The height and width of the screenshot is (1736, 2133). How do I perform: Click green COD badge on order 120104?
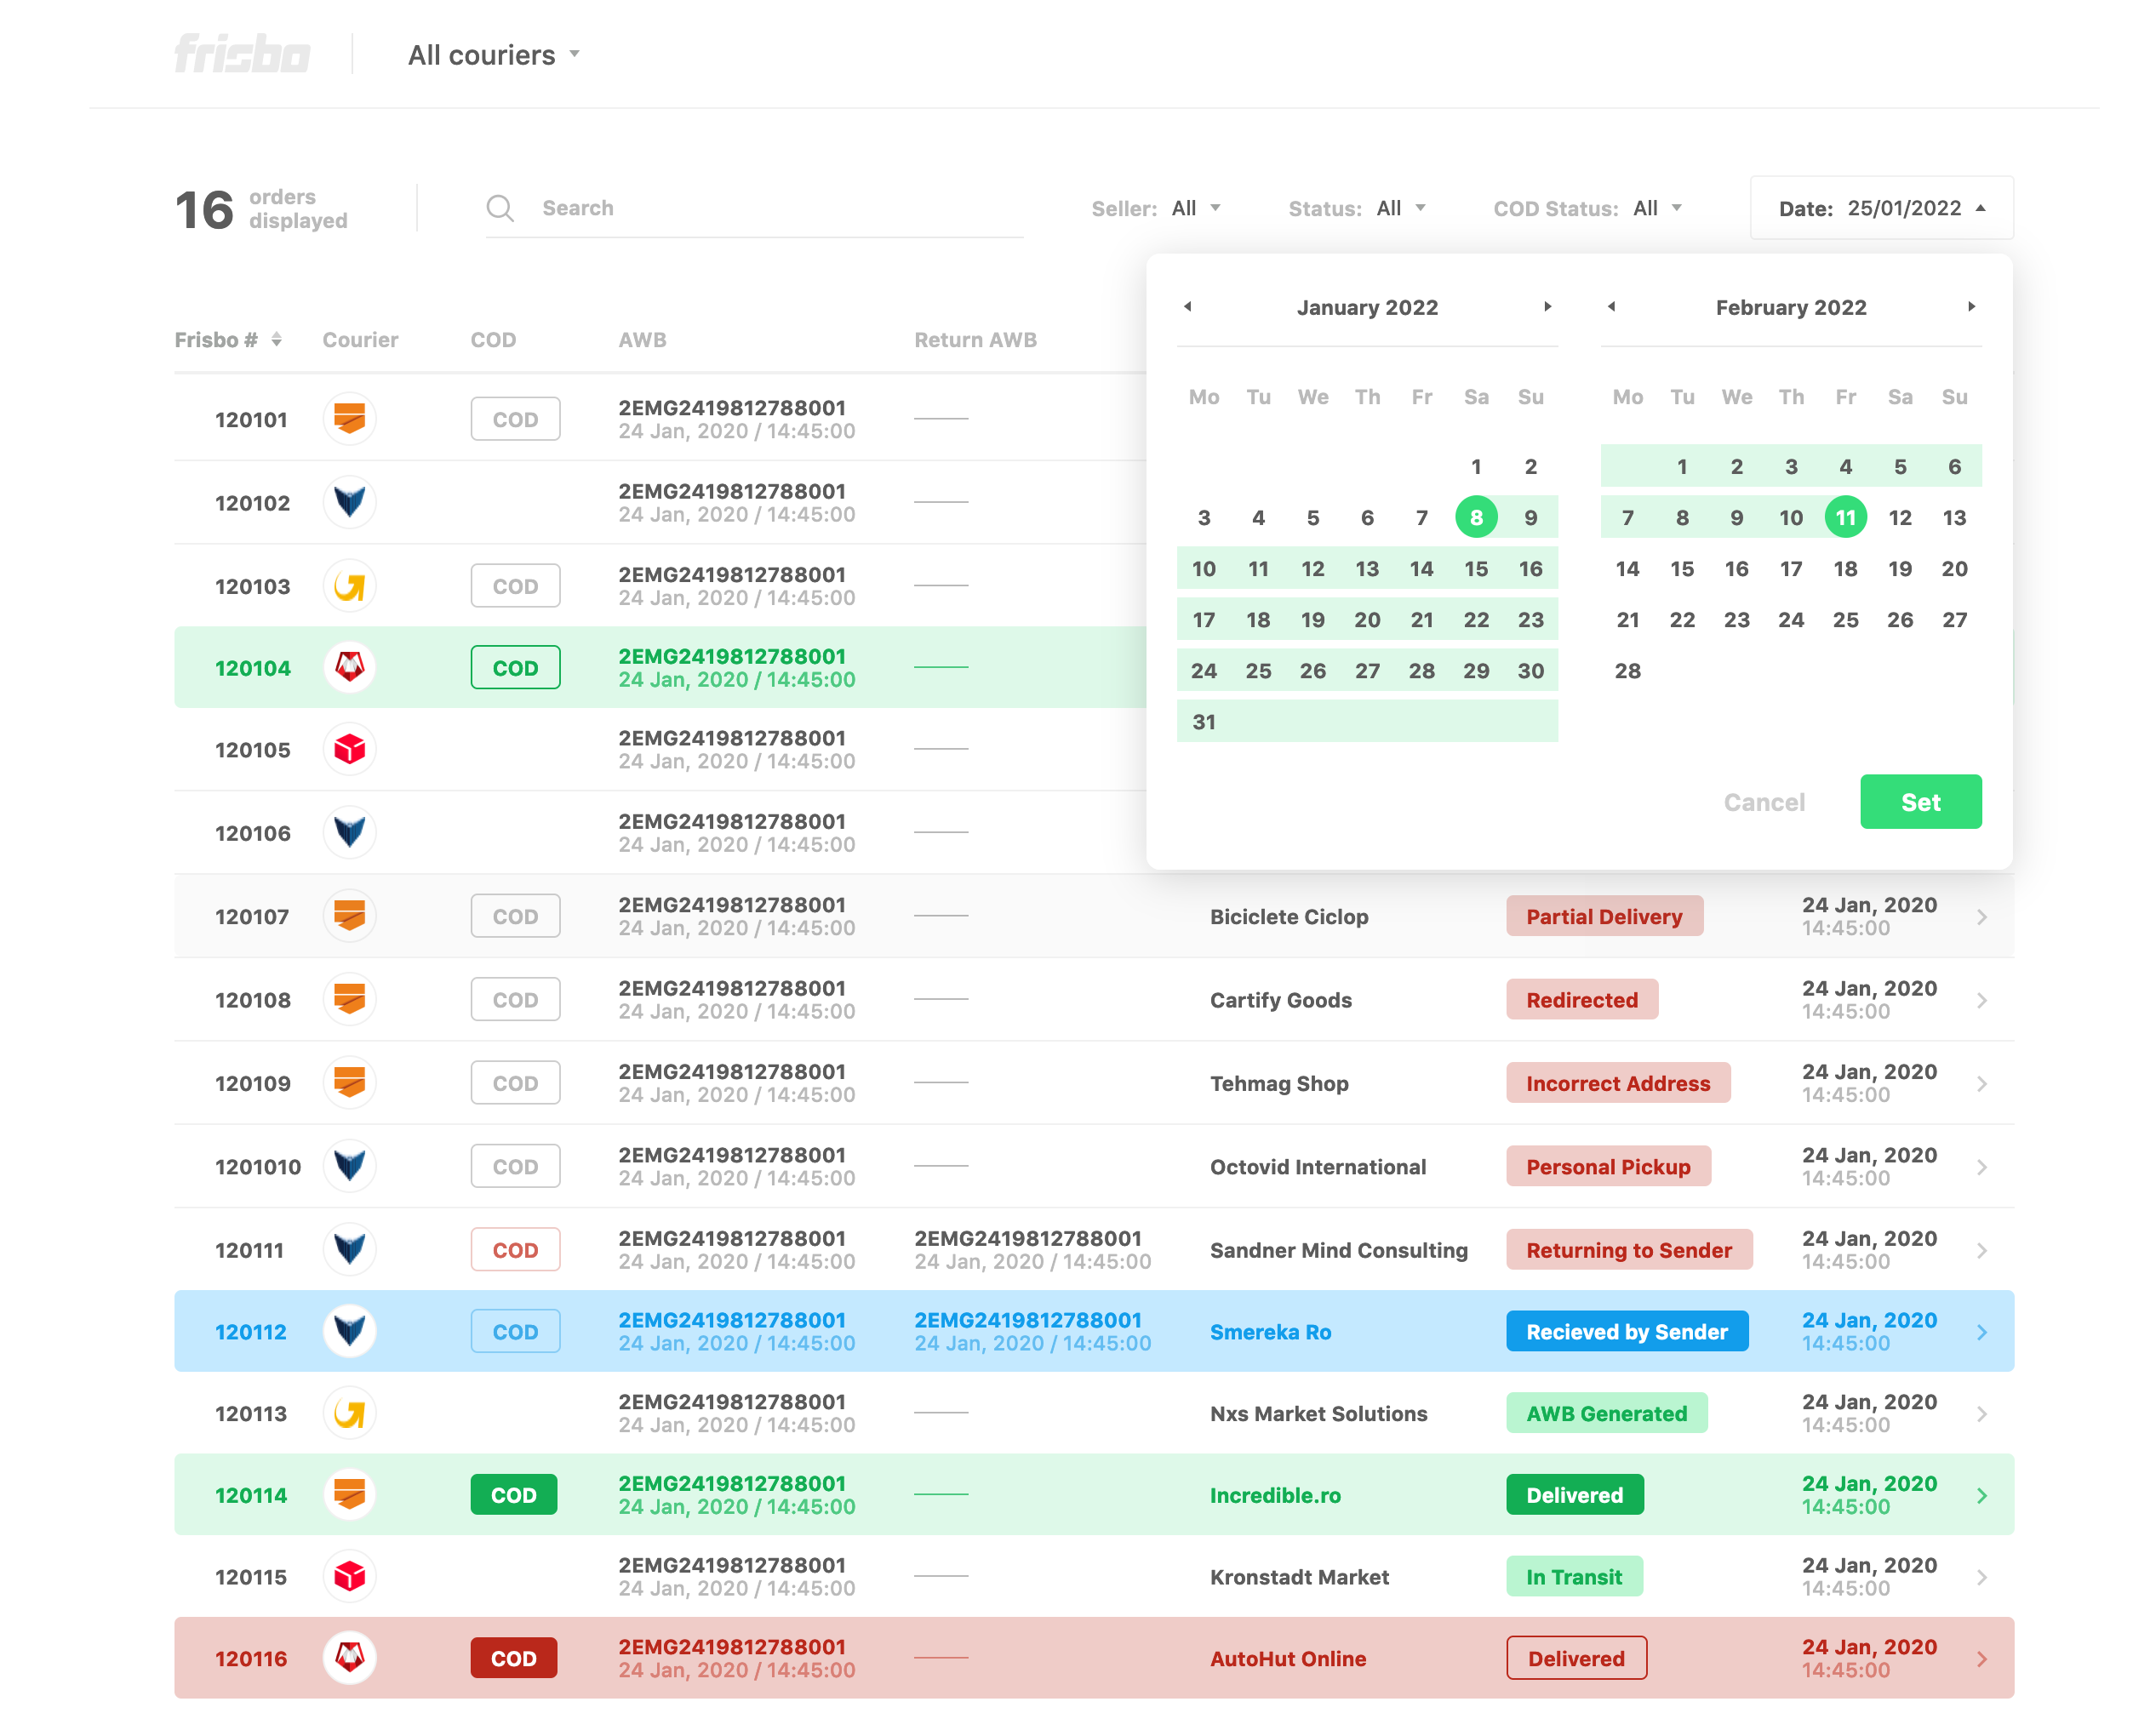515,668
